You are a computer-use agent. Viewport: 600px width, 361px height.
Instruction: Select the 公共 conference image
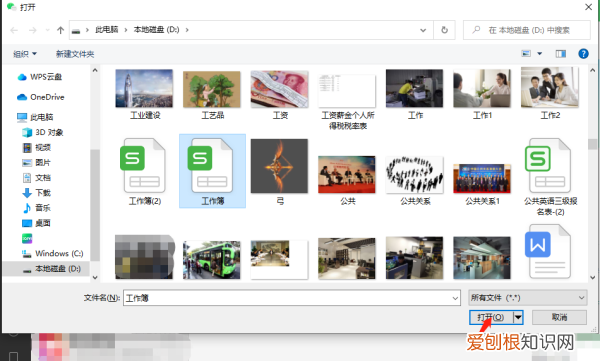(x=347, y=175)
